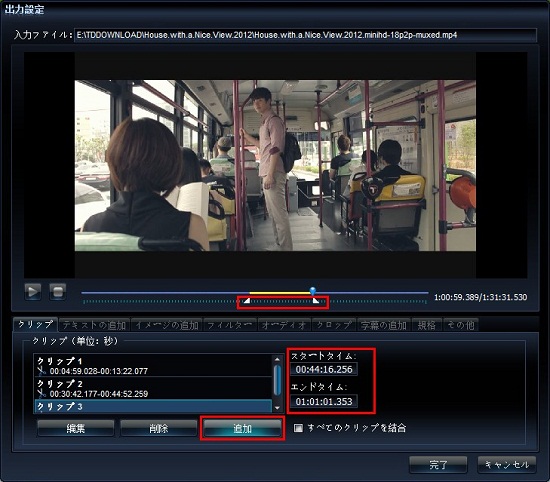Click the 完了 button
The width and height of the screenshot is (550, 482).
point(438,465)
